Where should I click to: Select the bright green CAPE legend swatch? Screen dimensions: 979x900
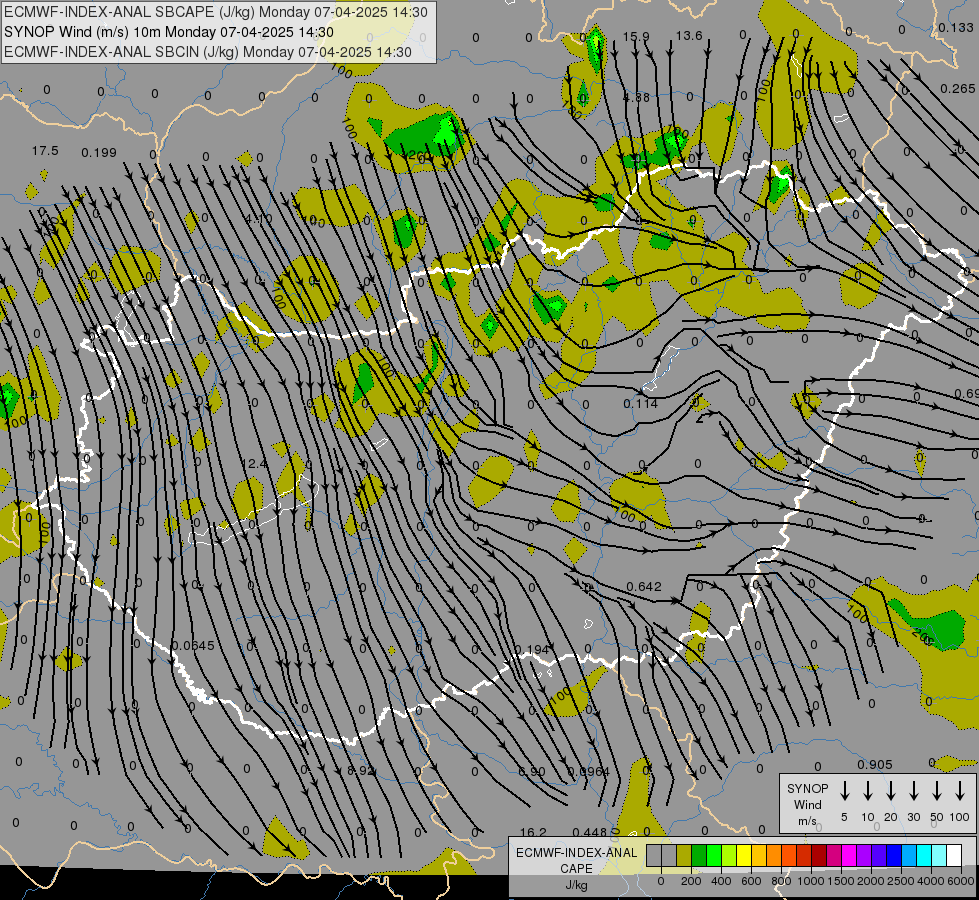coord(714,856)
